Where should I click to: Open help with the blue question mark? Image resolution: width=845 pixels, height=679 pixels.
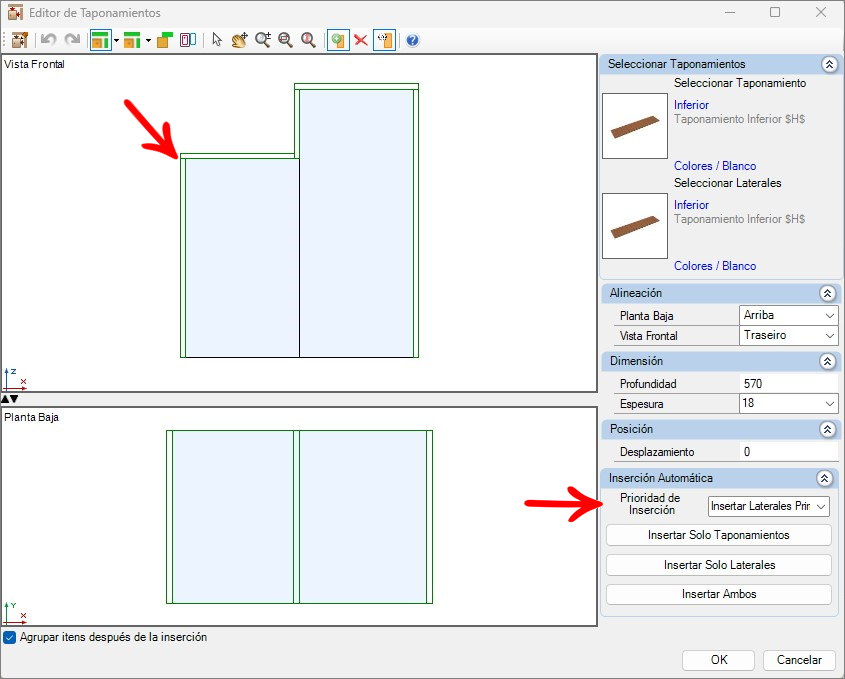[x=412, y=40]
